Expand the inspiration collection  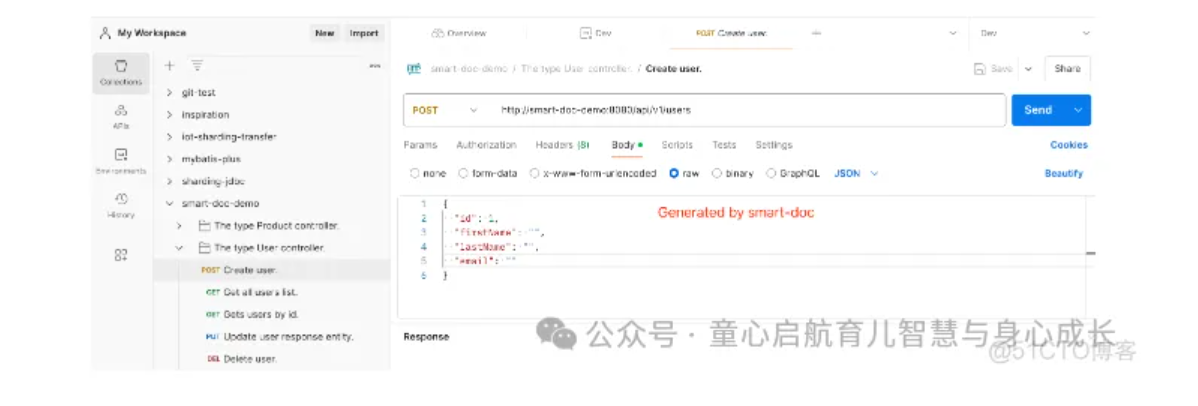pyautogui.click(x=170, y=115)
